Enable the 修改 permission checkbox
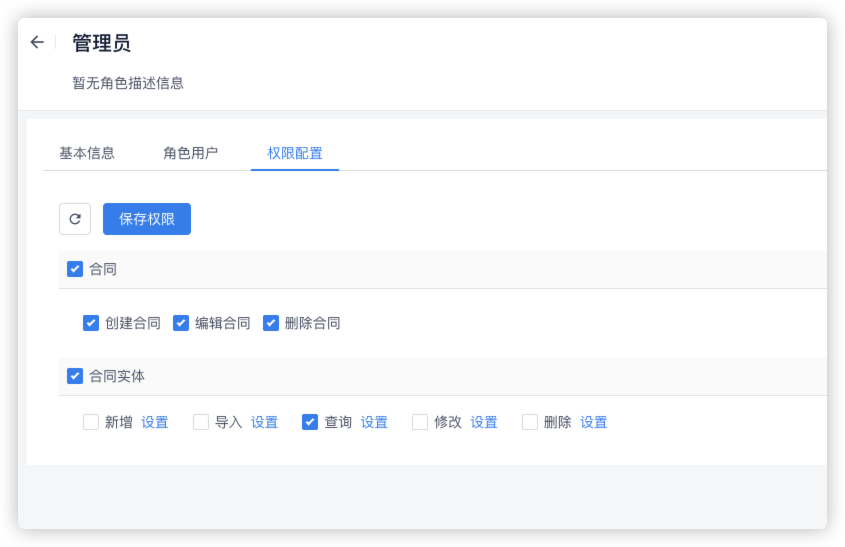The width and height of the screenshot is (845, 547). coord(420,422)
